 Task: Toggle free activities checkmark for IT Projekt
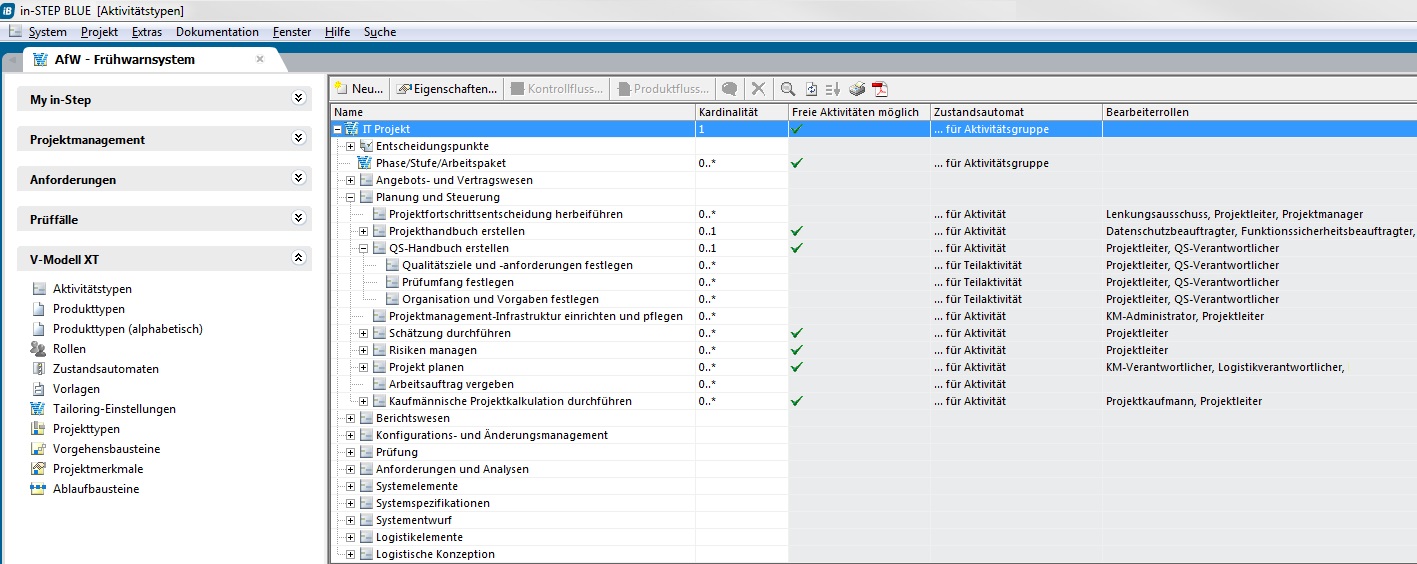(x=796, y=129)
